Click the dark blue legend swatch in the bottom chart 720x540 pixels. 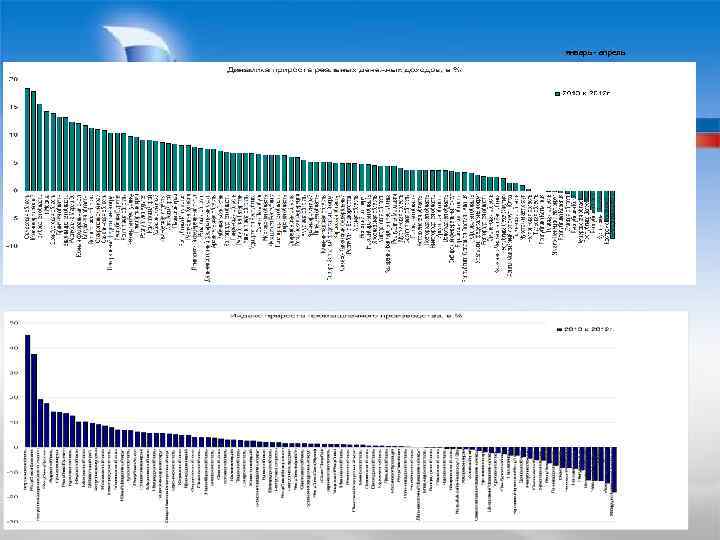(x=559, y=330)
